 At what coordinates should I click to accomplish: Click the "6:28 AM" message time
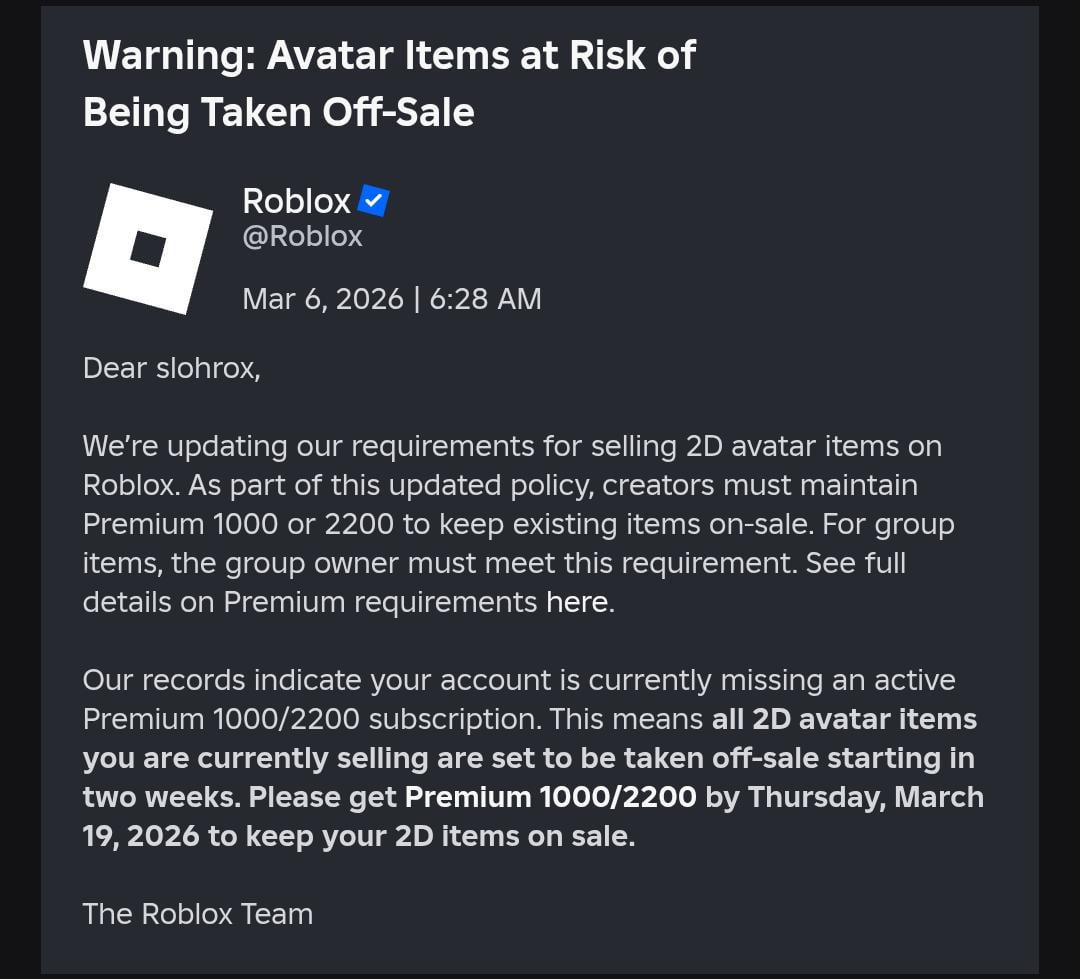(485, 299)
